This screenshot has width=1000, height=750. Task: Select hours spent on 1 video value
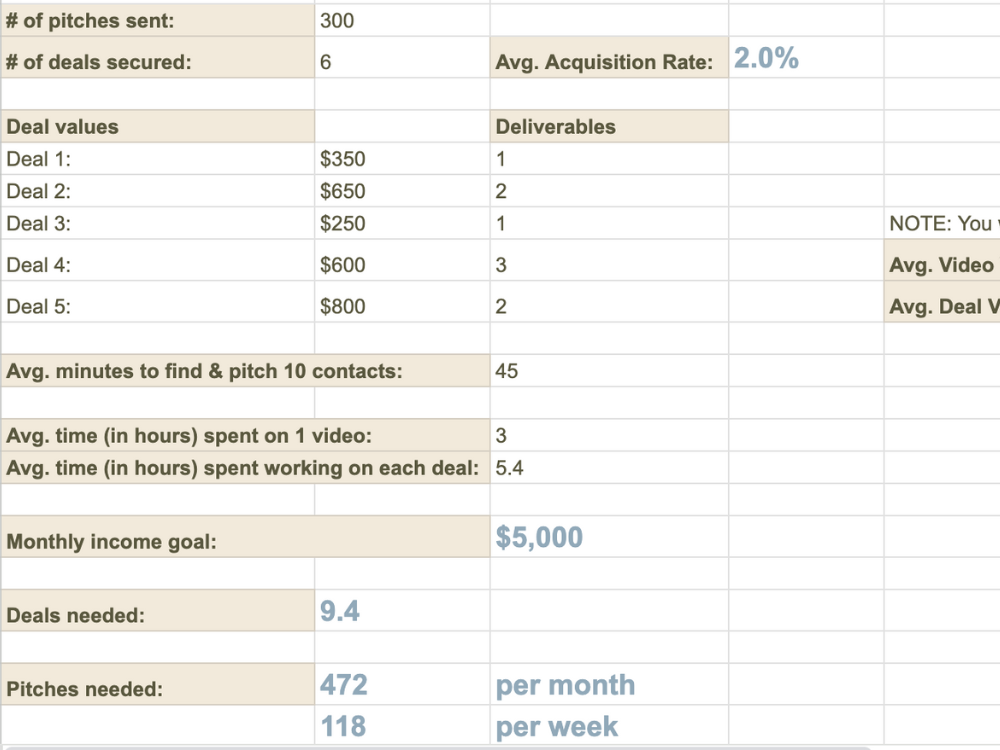pyautogui.click(x=609, y=436)
